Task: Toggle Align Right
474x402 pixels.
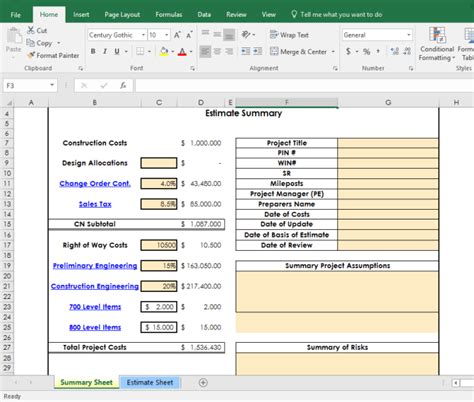Action: pyautogui.click(x=229, y=51)
